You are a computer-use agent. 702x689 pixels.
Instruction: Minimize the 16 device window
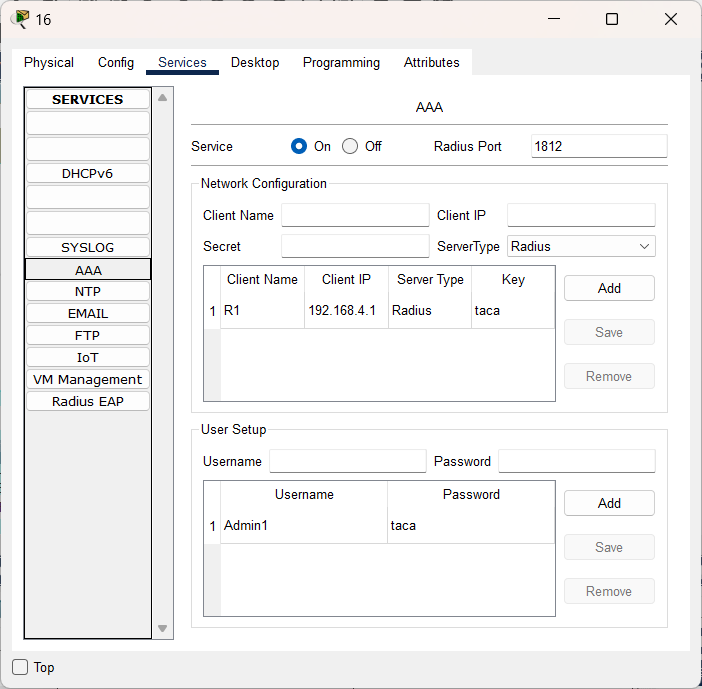pyautogui.click(x=554, y=19)
